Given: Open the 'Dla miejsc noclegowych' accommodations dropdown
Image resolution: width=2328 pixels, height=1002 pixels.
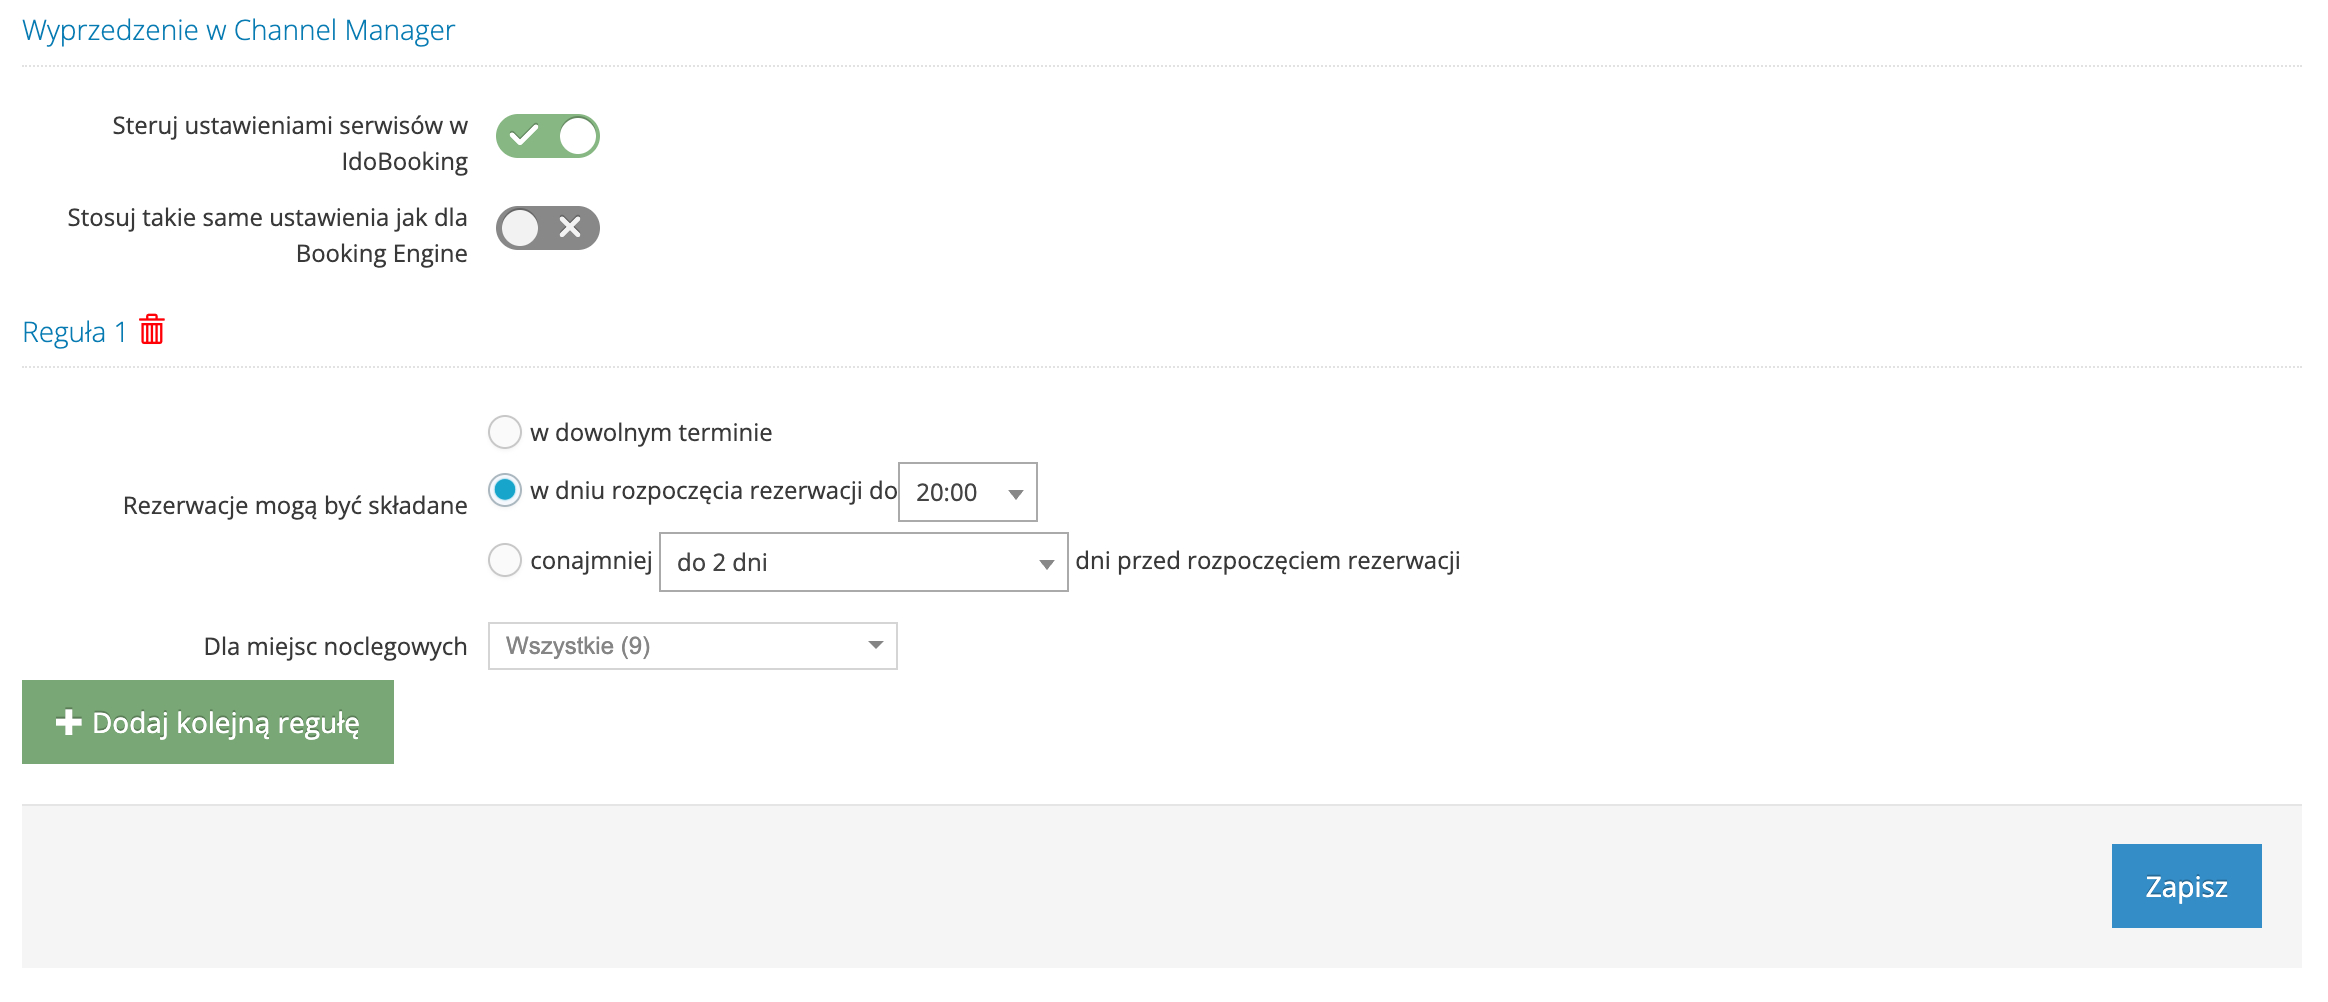Looking at the screenshot, I should (690, 646).
